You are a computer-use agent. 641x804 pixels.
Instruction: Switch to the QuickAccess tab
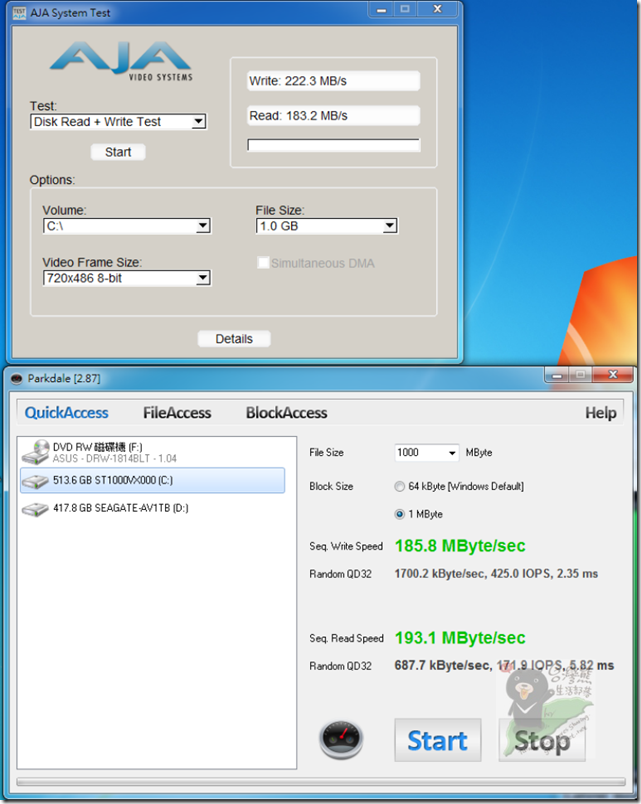pyautogui.click(x=67, y=413)
